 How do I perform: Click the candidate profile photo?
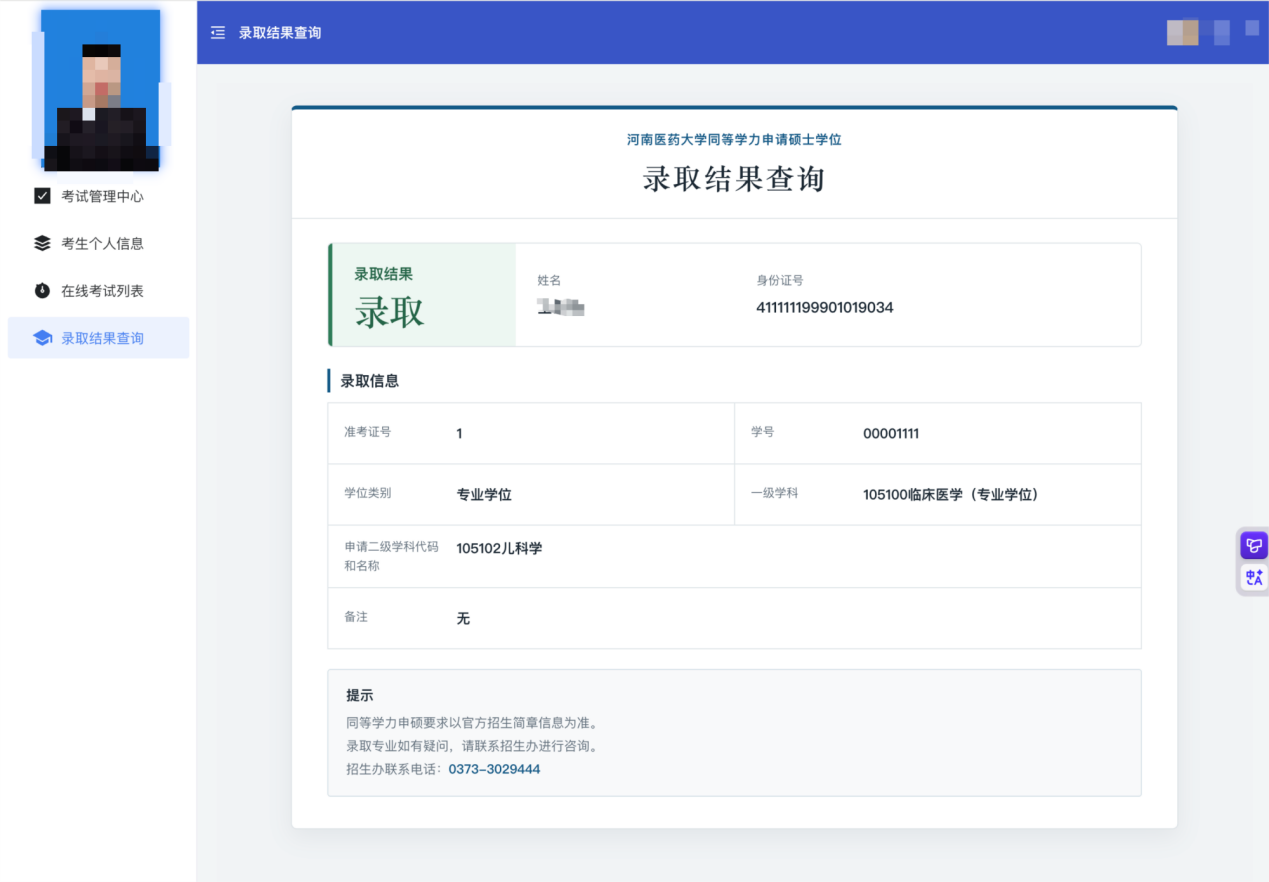(100, 91)
